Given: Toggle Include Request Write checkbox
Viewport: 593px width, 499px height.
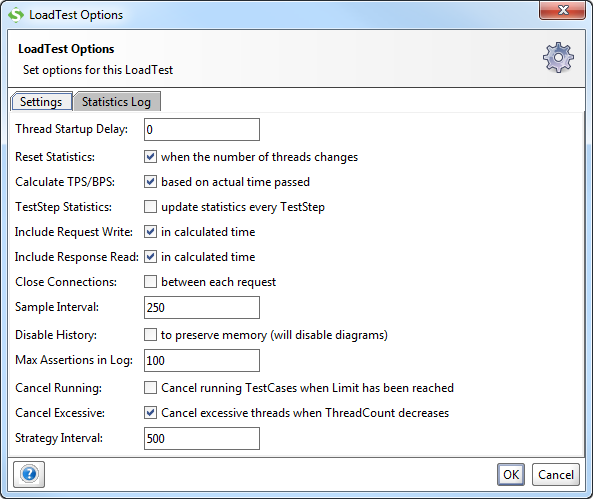Looking at the screenshot, I should pyautogui.click(x=151, y=232).
